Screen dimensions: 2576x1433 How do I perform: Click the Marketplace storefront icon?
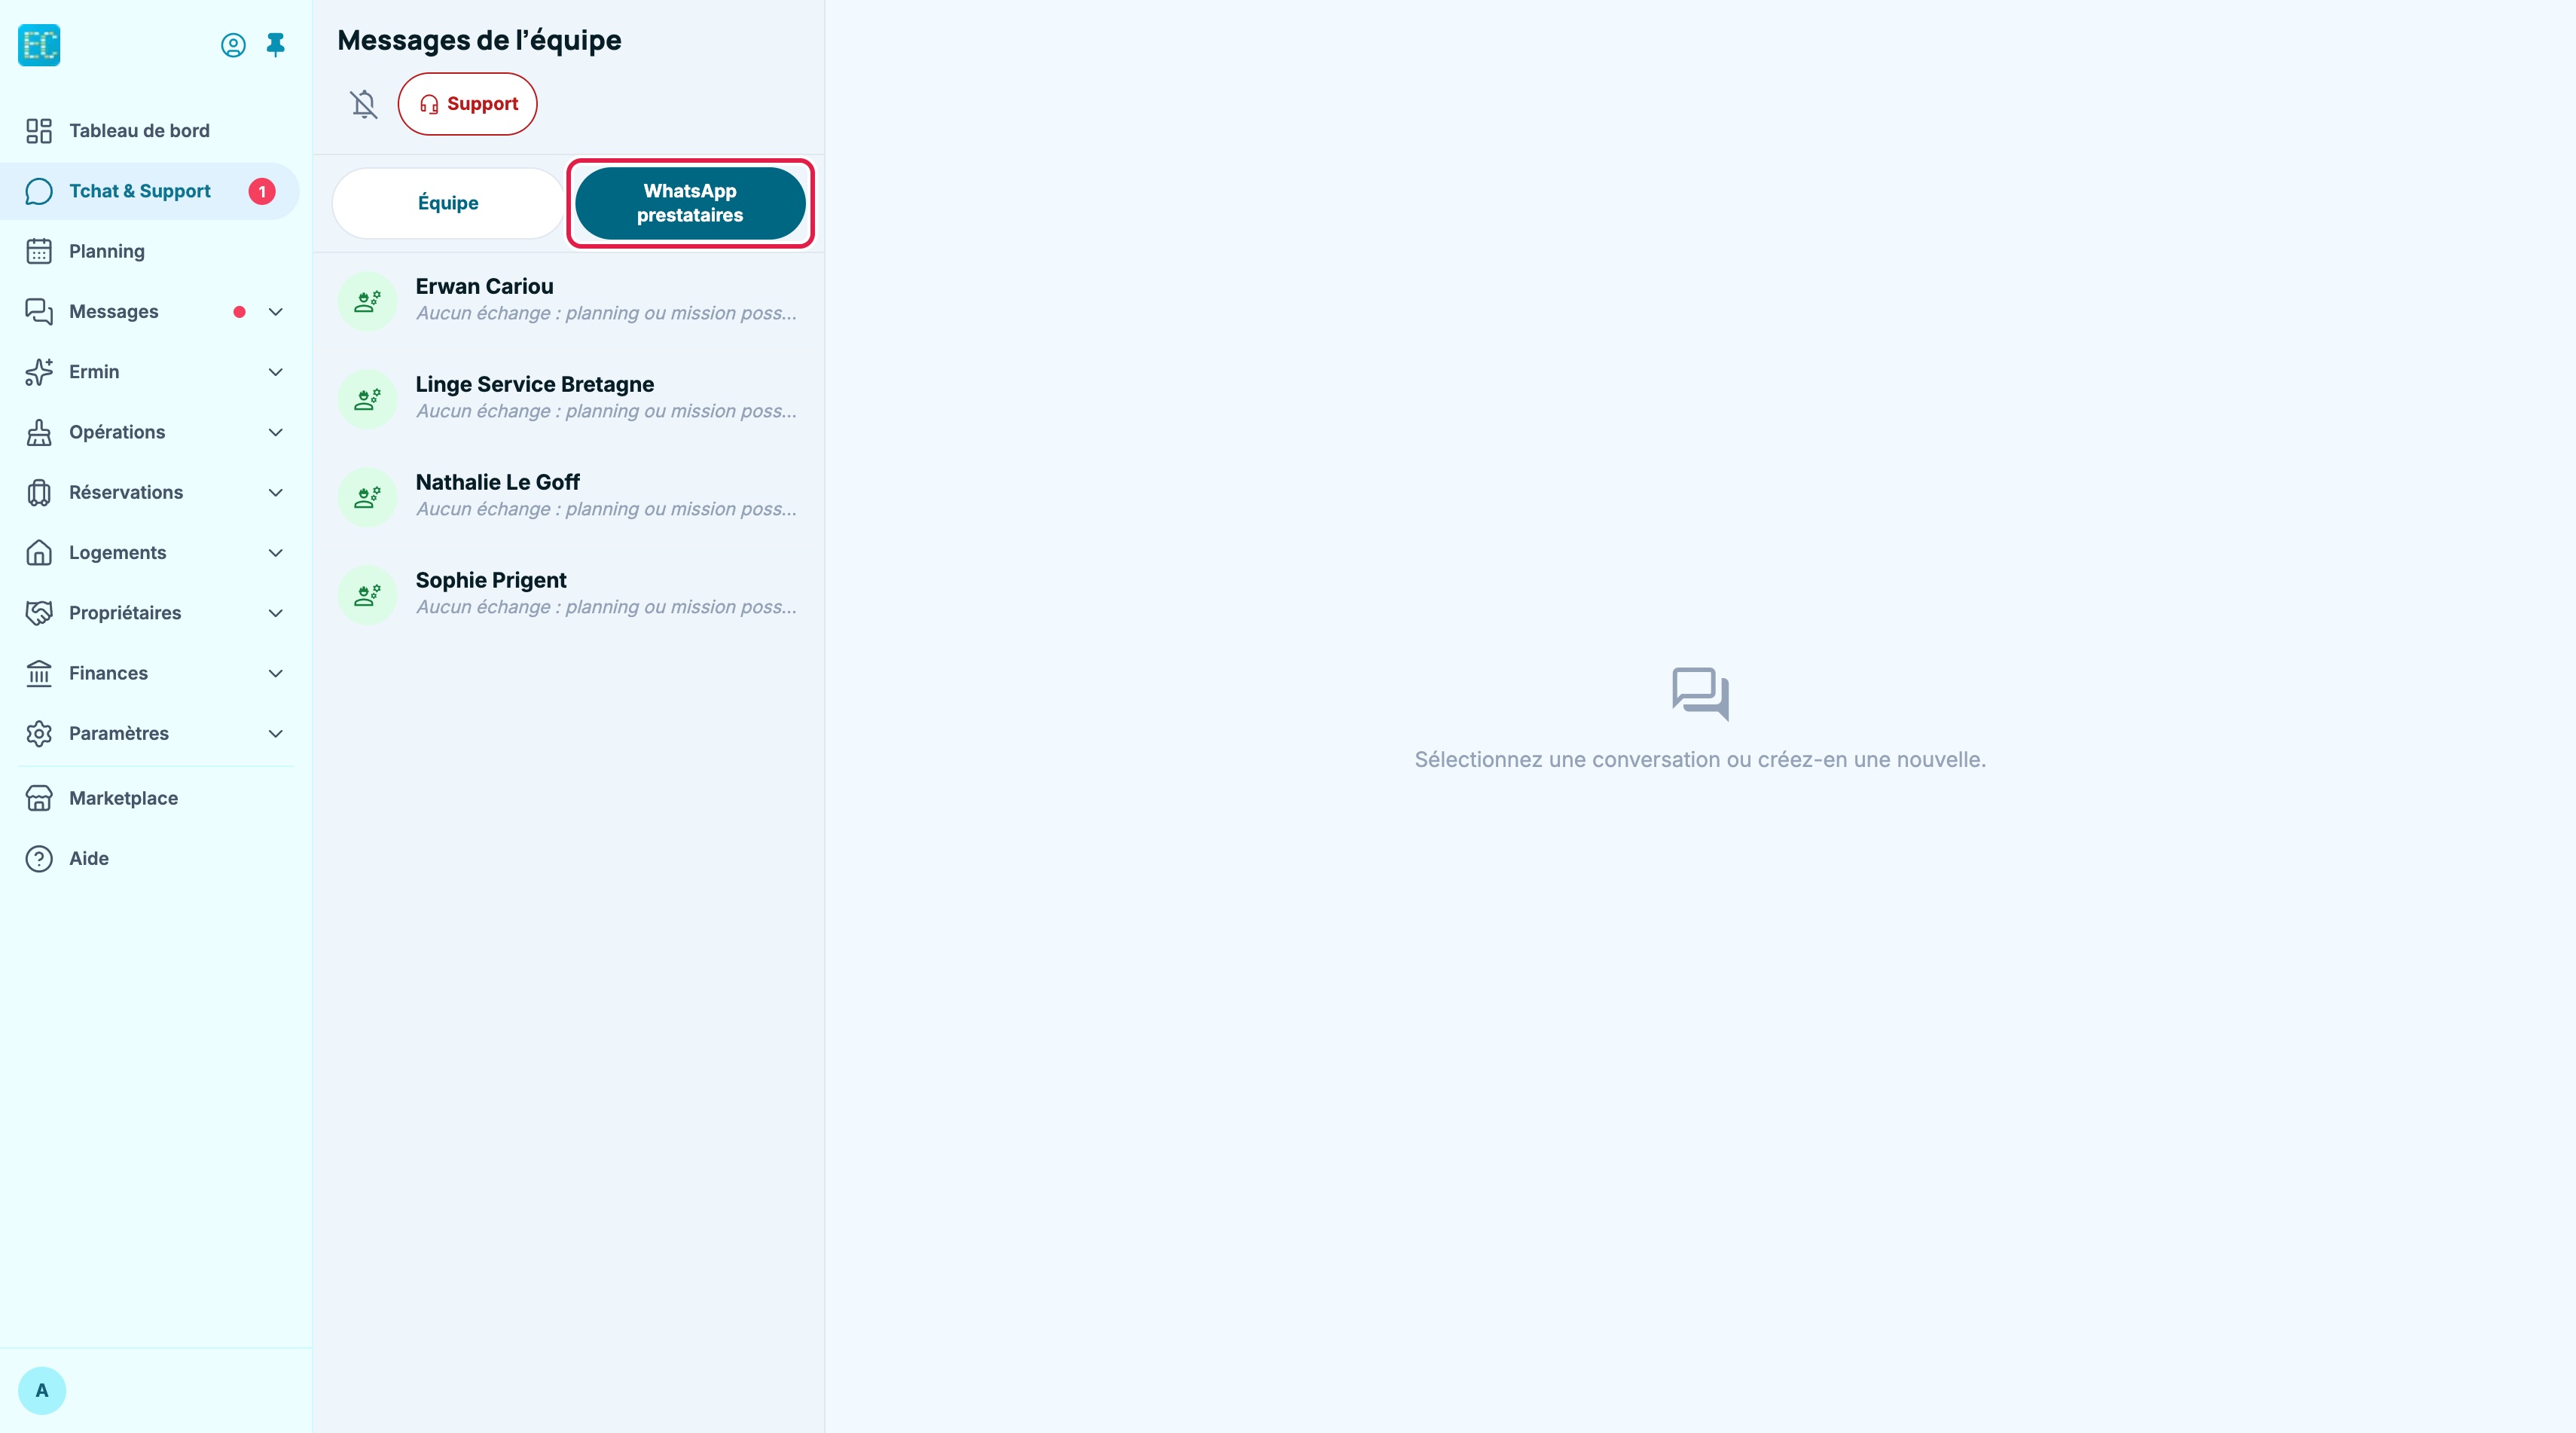pyautogui.click(x=39, y=798)
